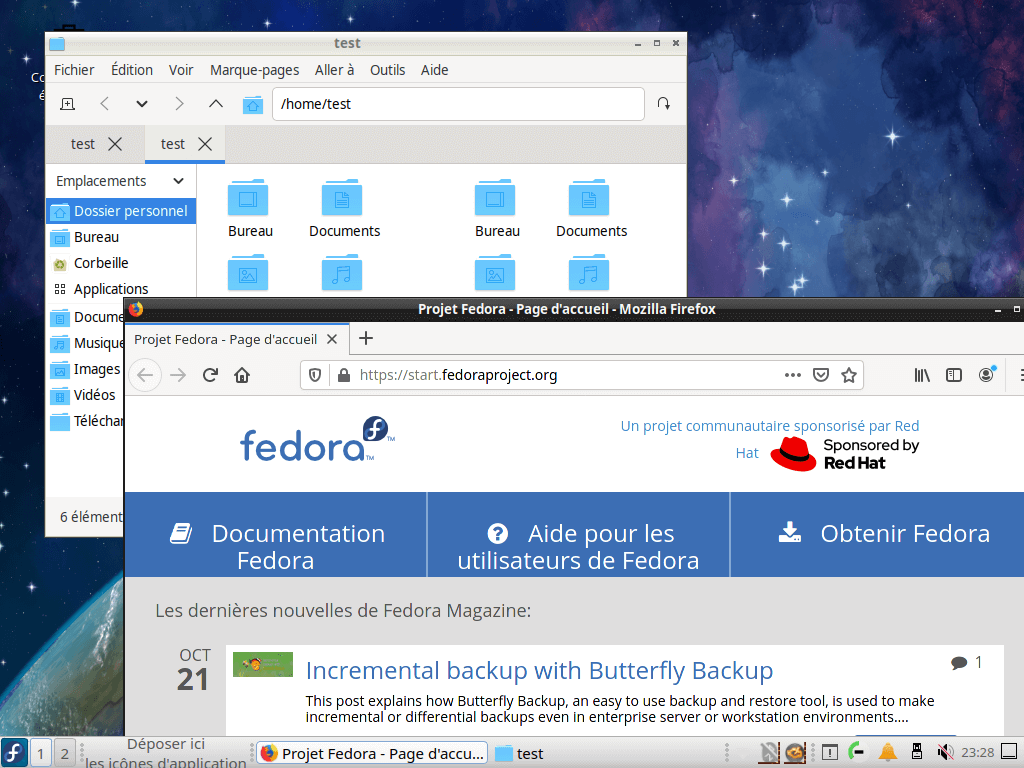Switch to workspace 2 in the panel
The image size is (1024, 768).
[x=64, y=754]
